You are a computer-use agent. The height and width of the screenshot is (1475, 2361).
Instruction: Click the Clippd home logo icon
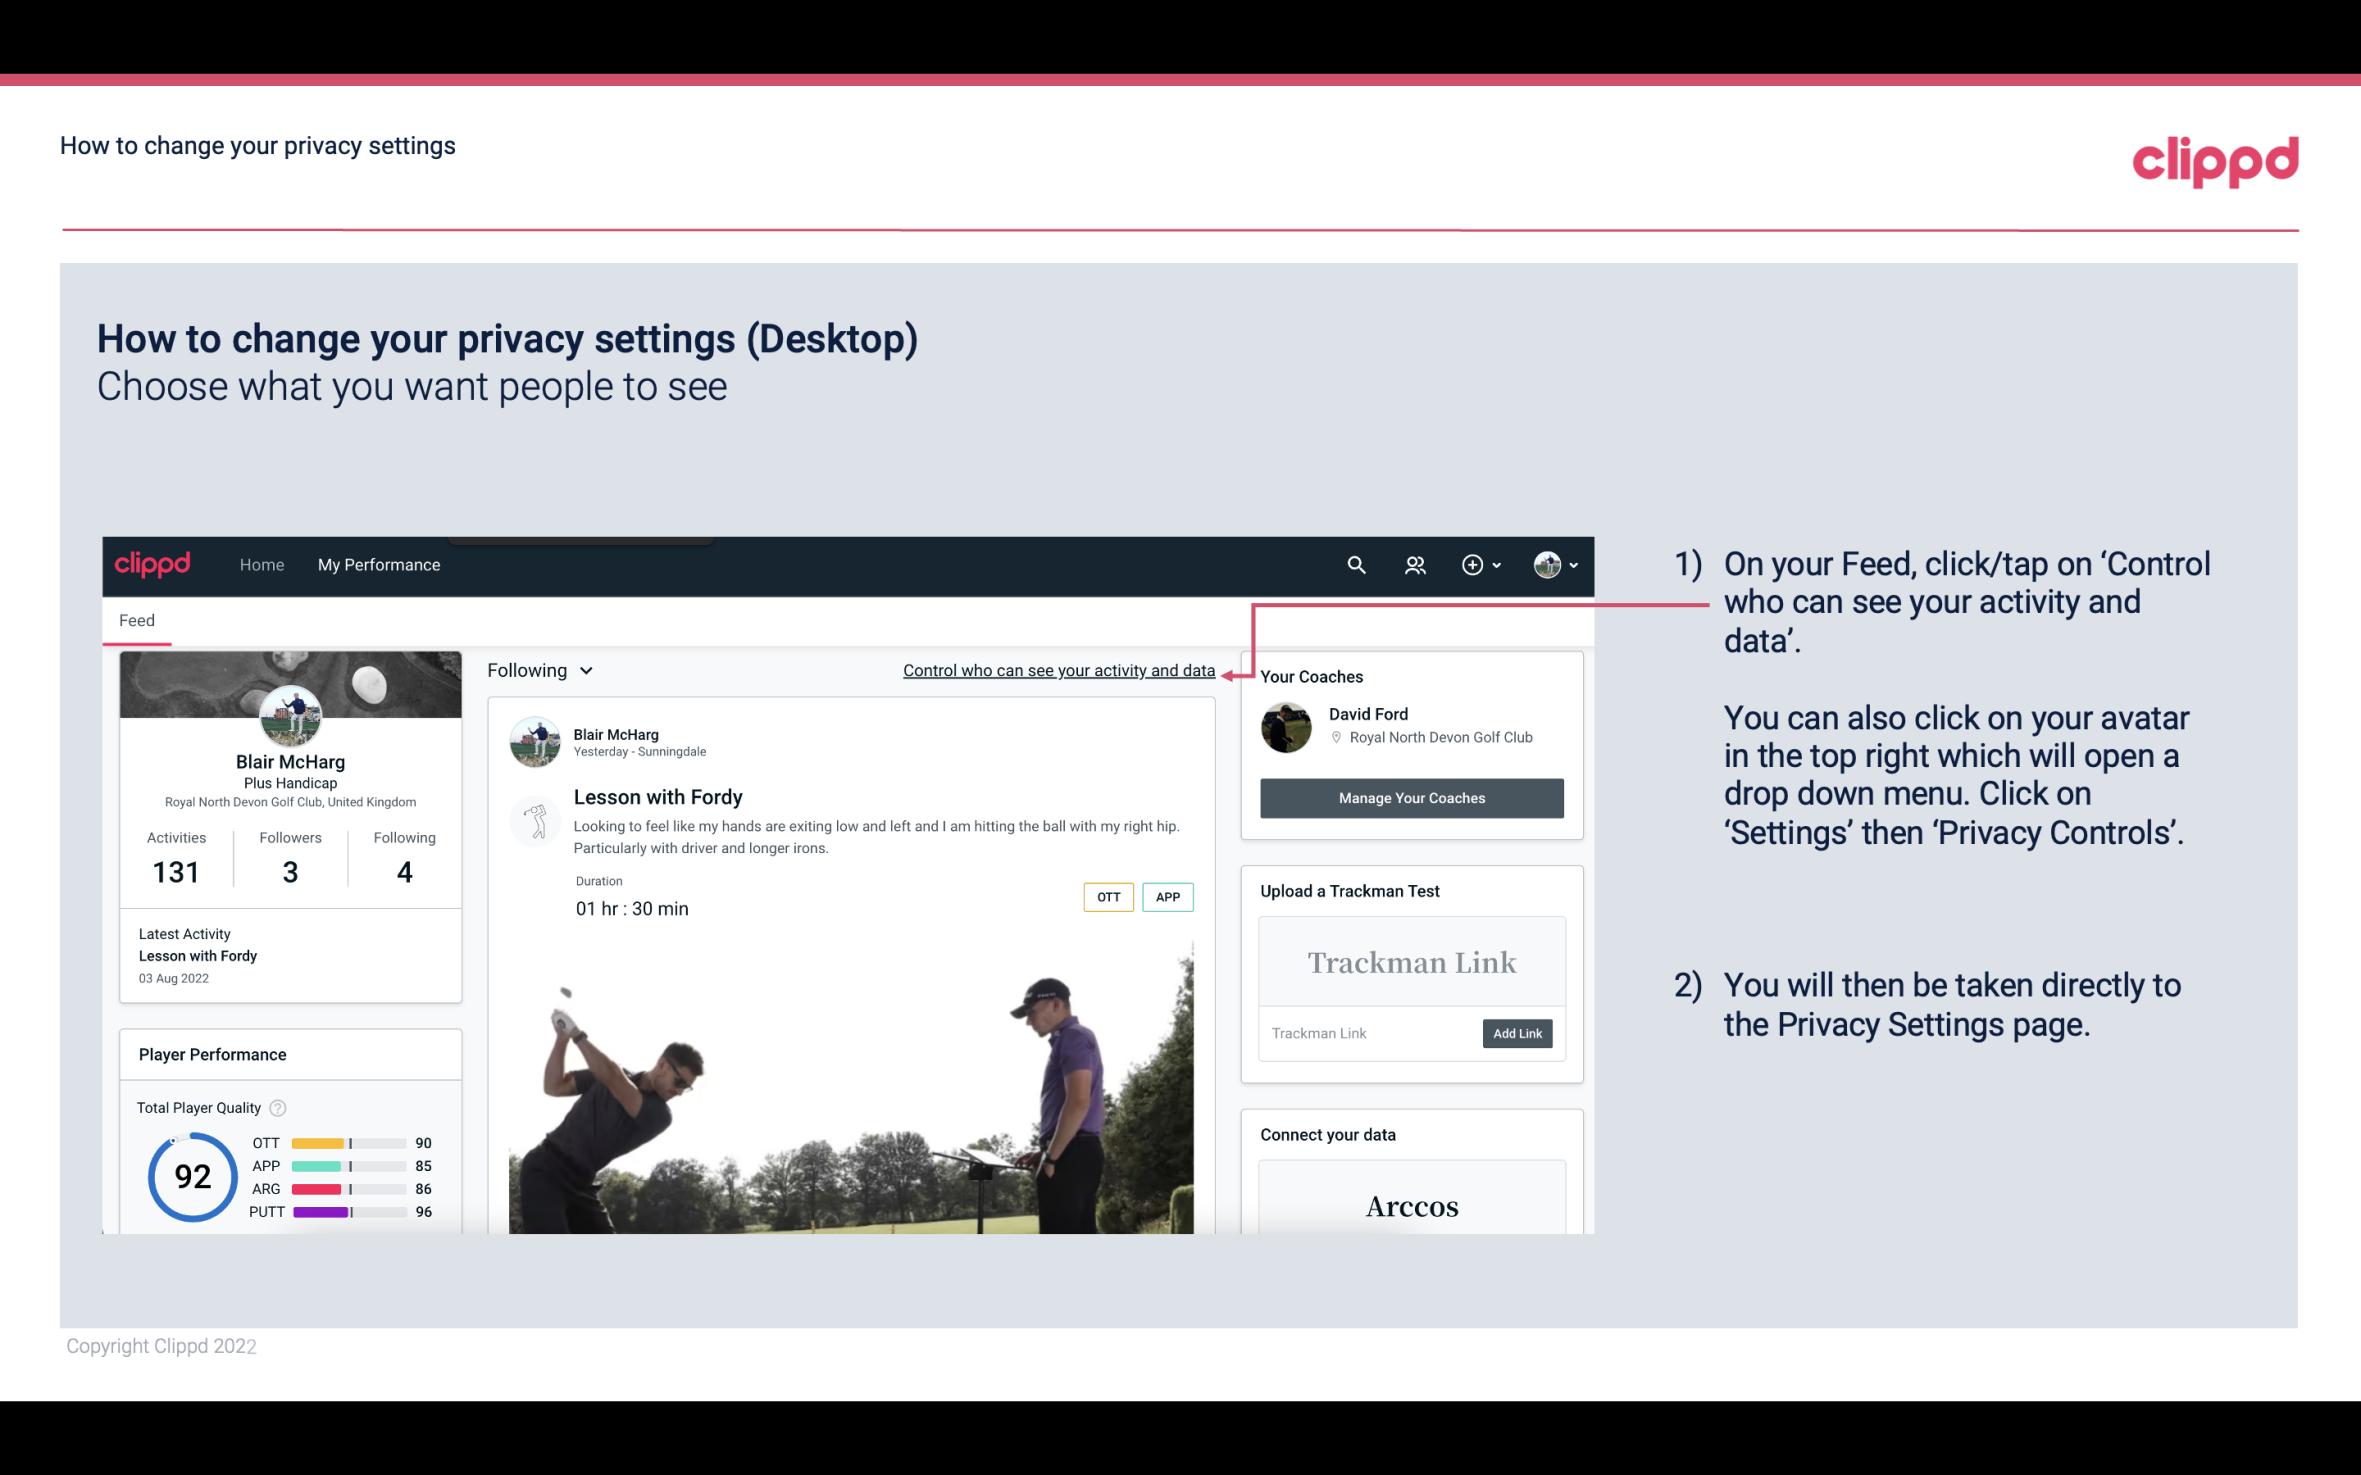click(x=155, y=562)
